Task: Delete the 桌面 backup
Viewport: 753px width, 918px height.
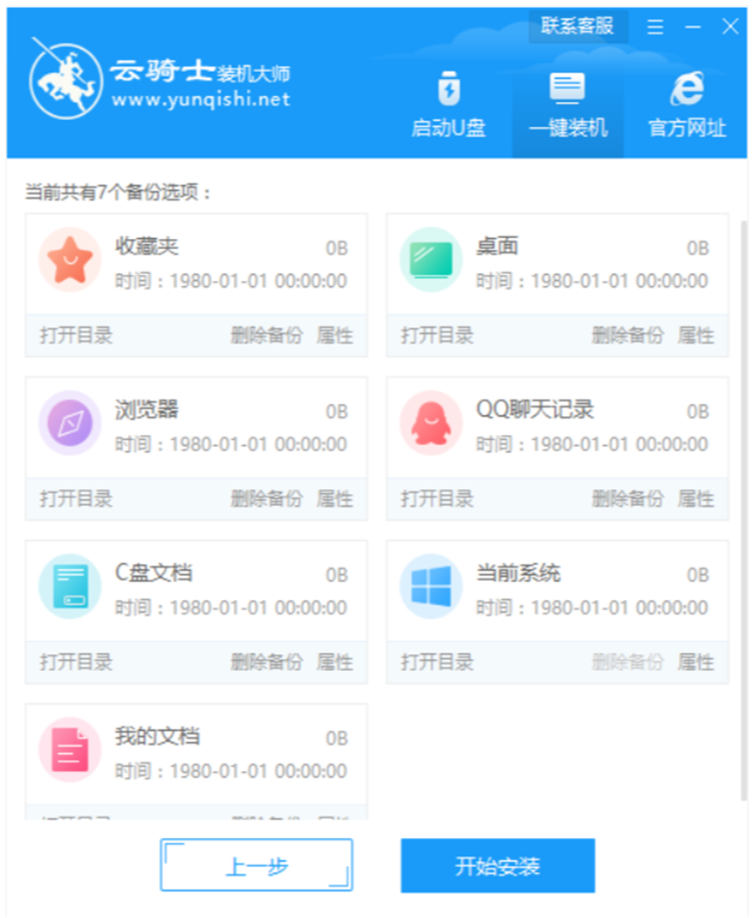Action: [x=627, y=335]
